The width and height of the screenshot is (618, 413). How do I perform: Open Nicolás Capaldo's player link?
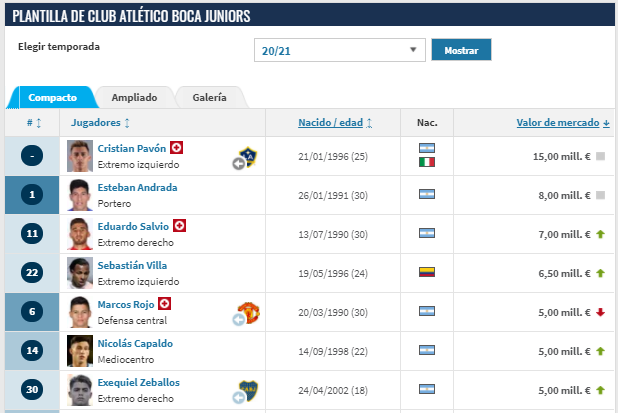pos(135,343)
